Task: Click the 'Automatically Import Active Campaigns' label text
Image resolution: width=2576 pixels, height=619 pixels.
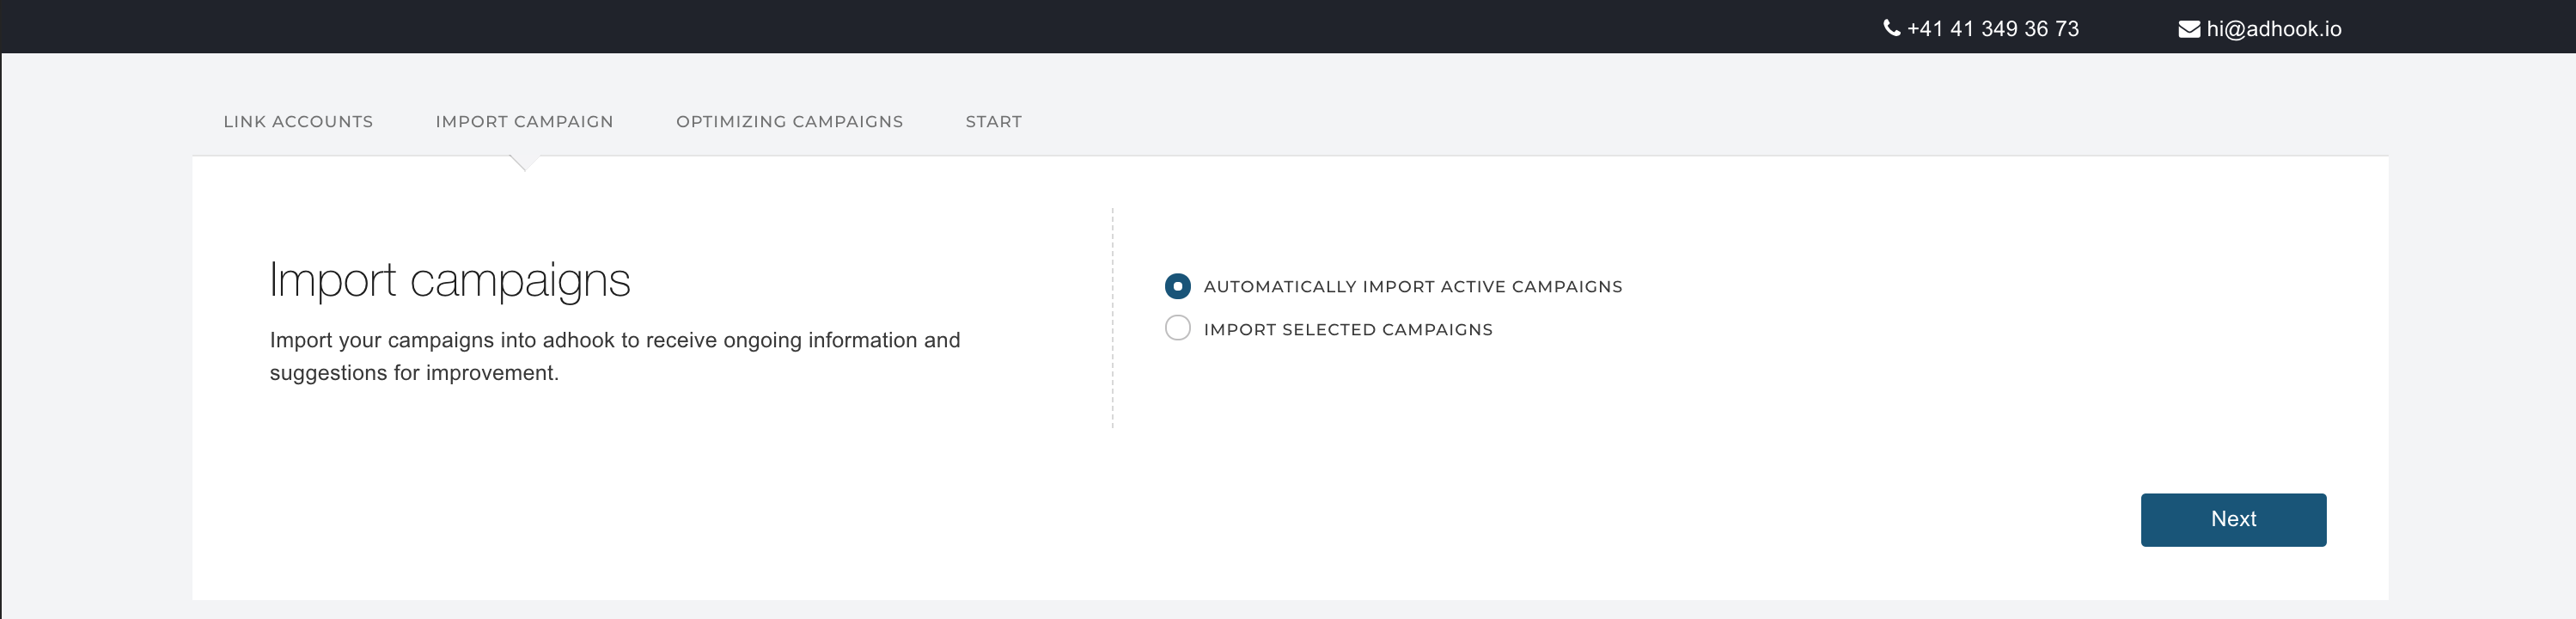Action: point(1412,286)
